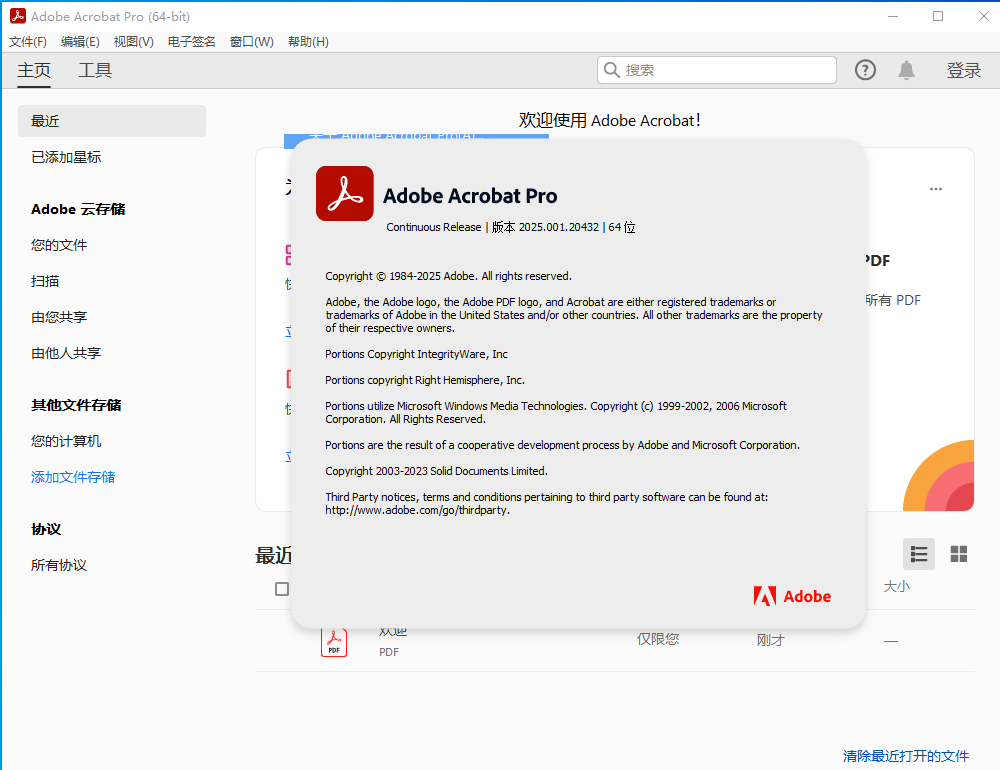Click 清除最近打开的文件 link
1000x770 pixels.
(x=906, y=756)
